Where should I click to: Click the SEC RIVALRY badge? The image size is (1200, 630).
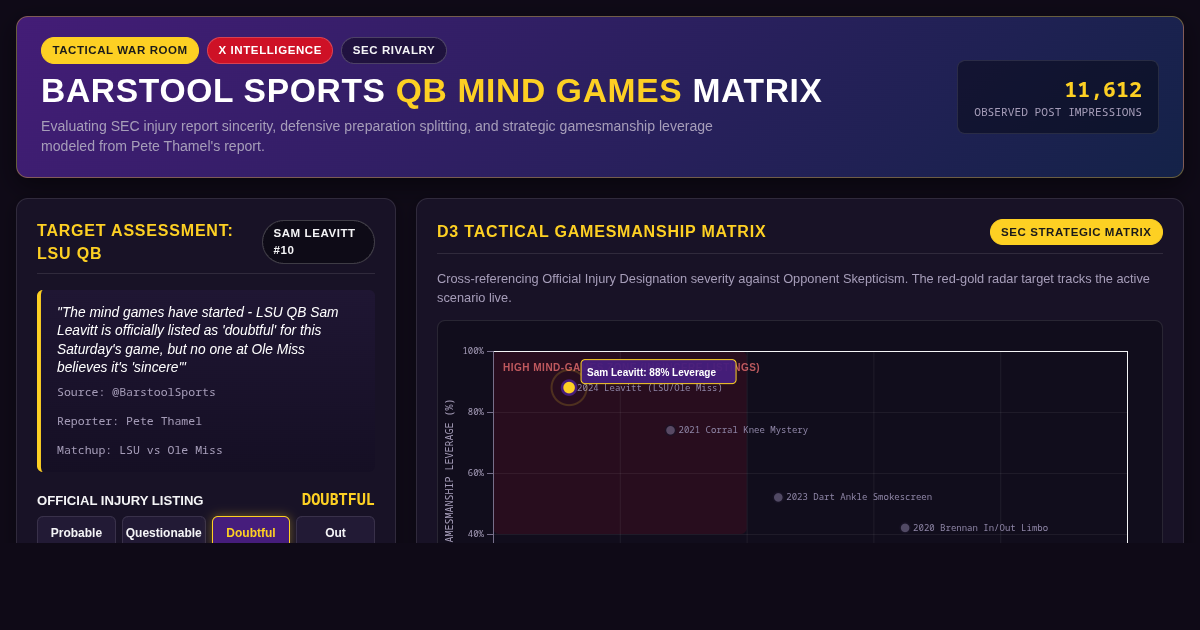click(x=394, y=50)
